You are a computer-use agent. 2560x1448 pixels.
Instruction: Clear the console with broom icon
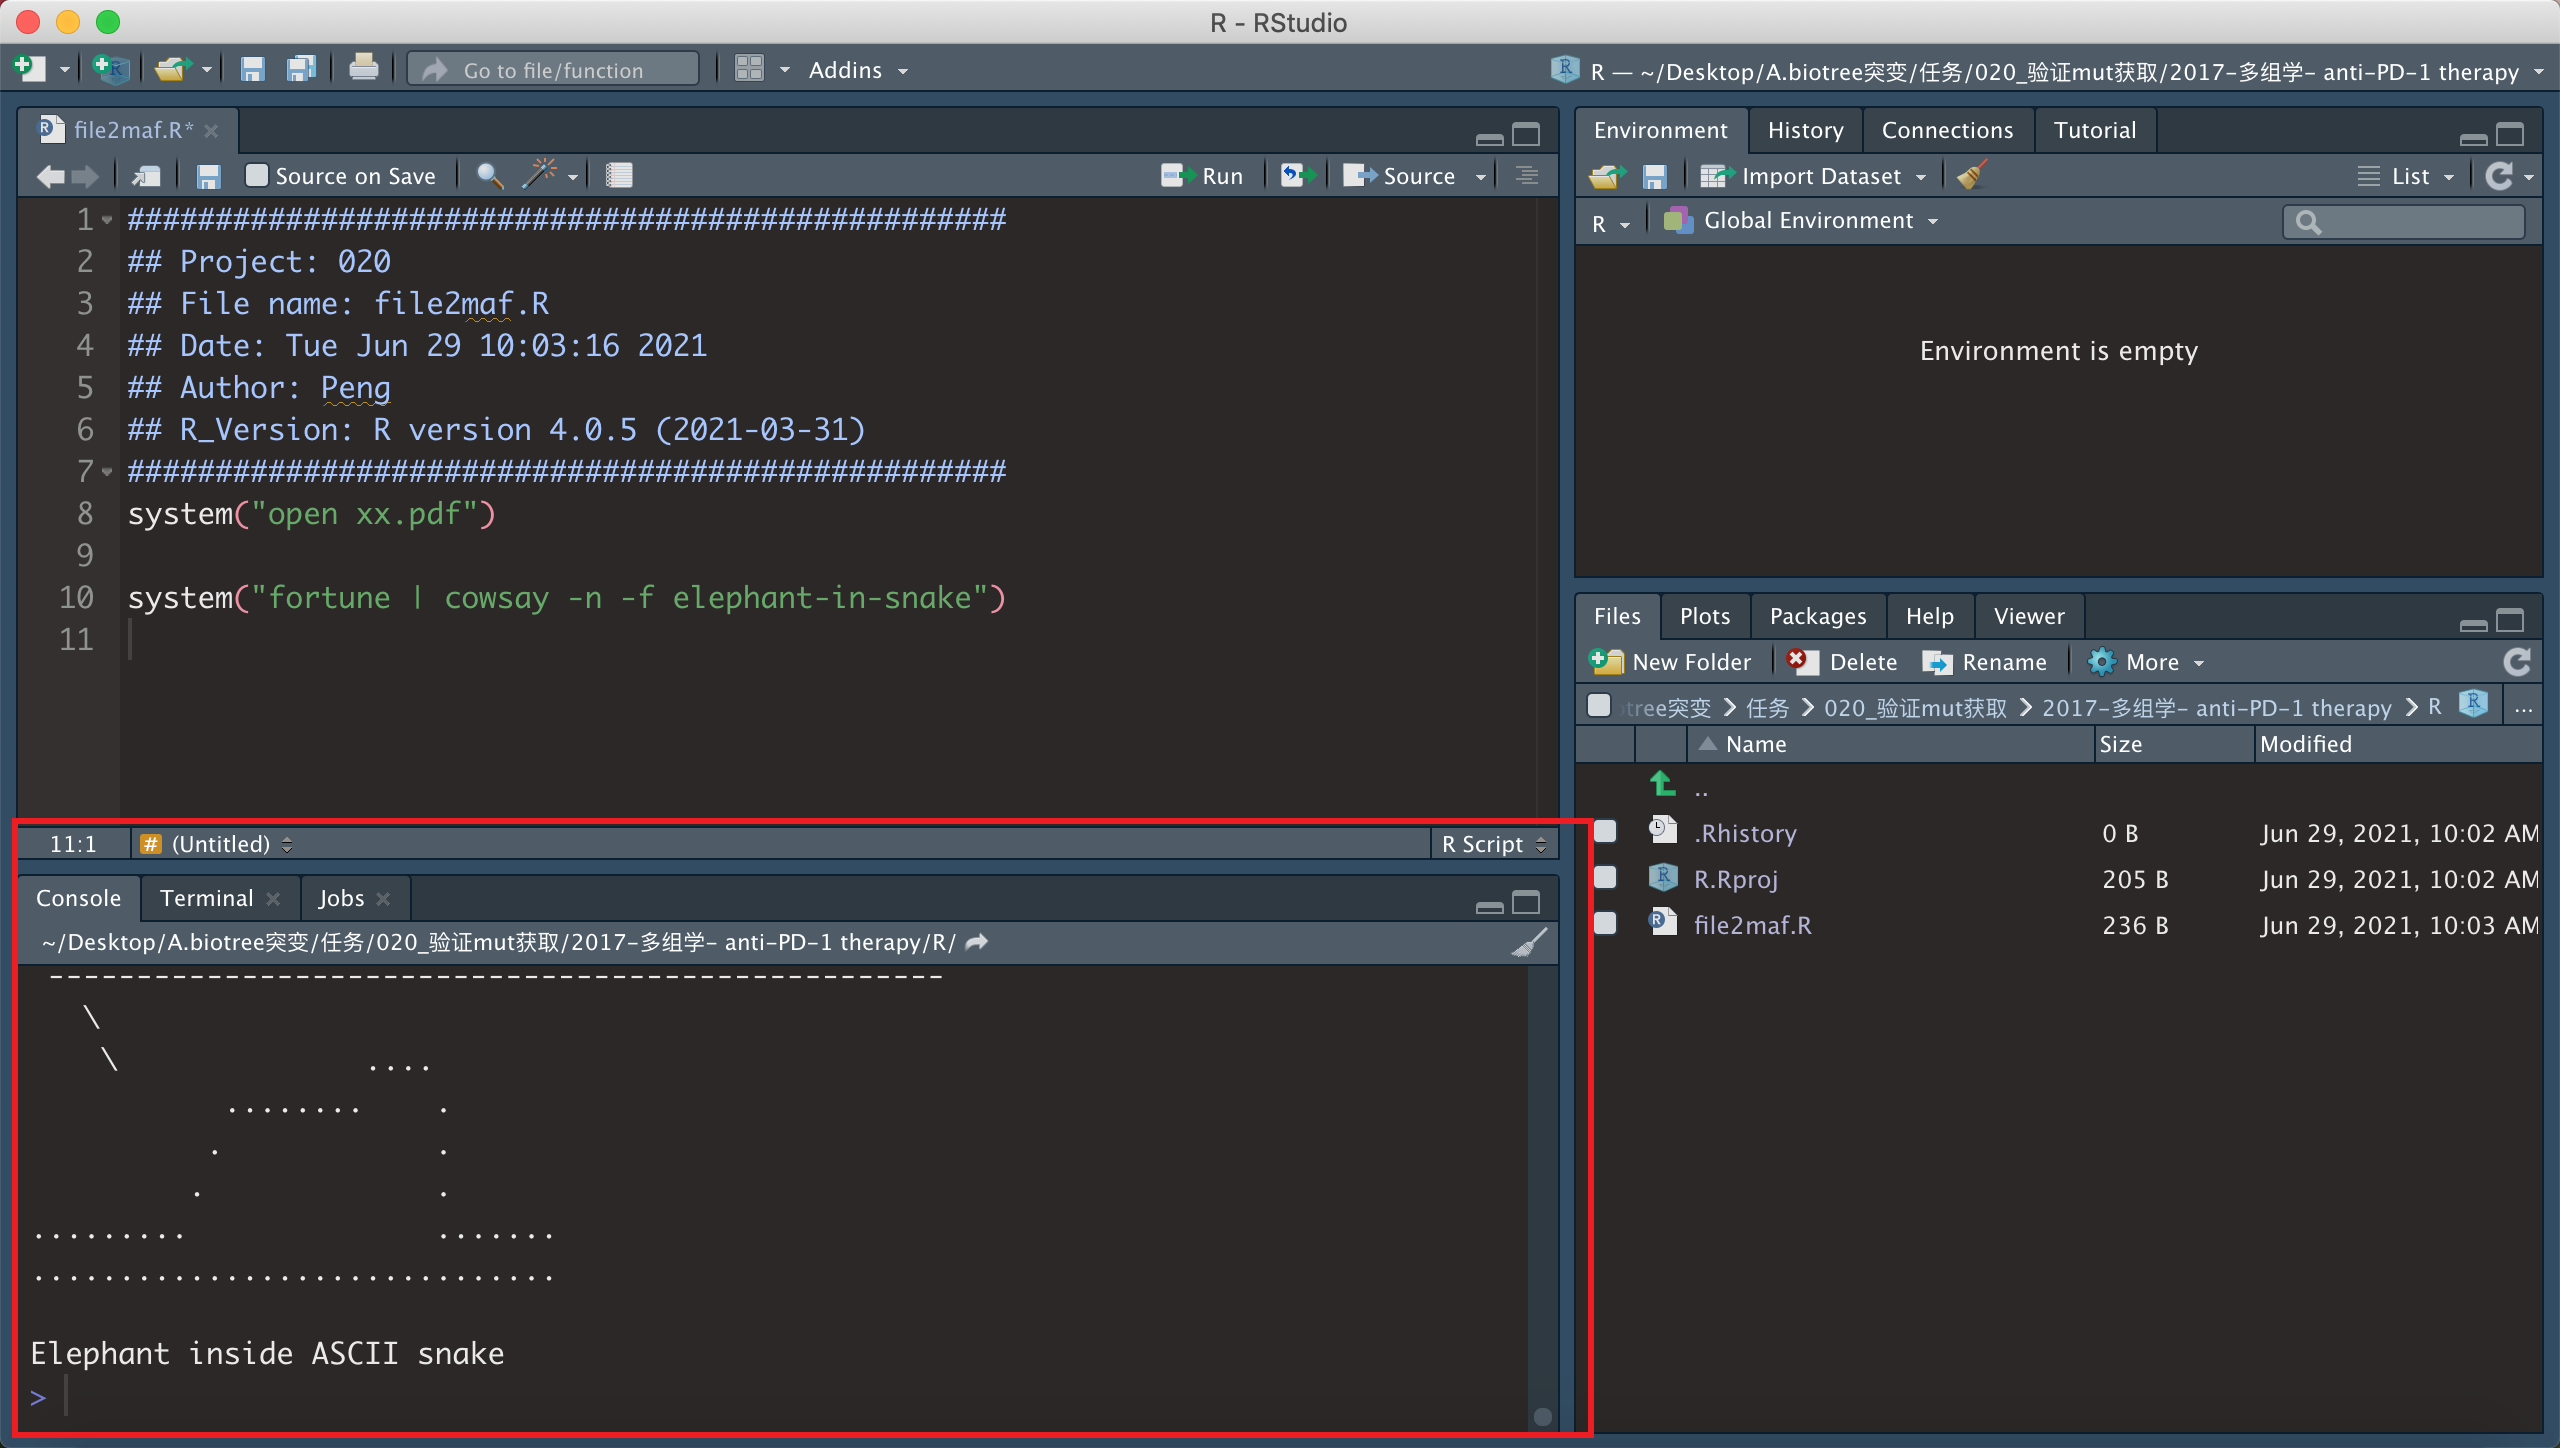[1529, 942]
